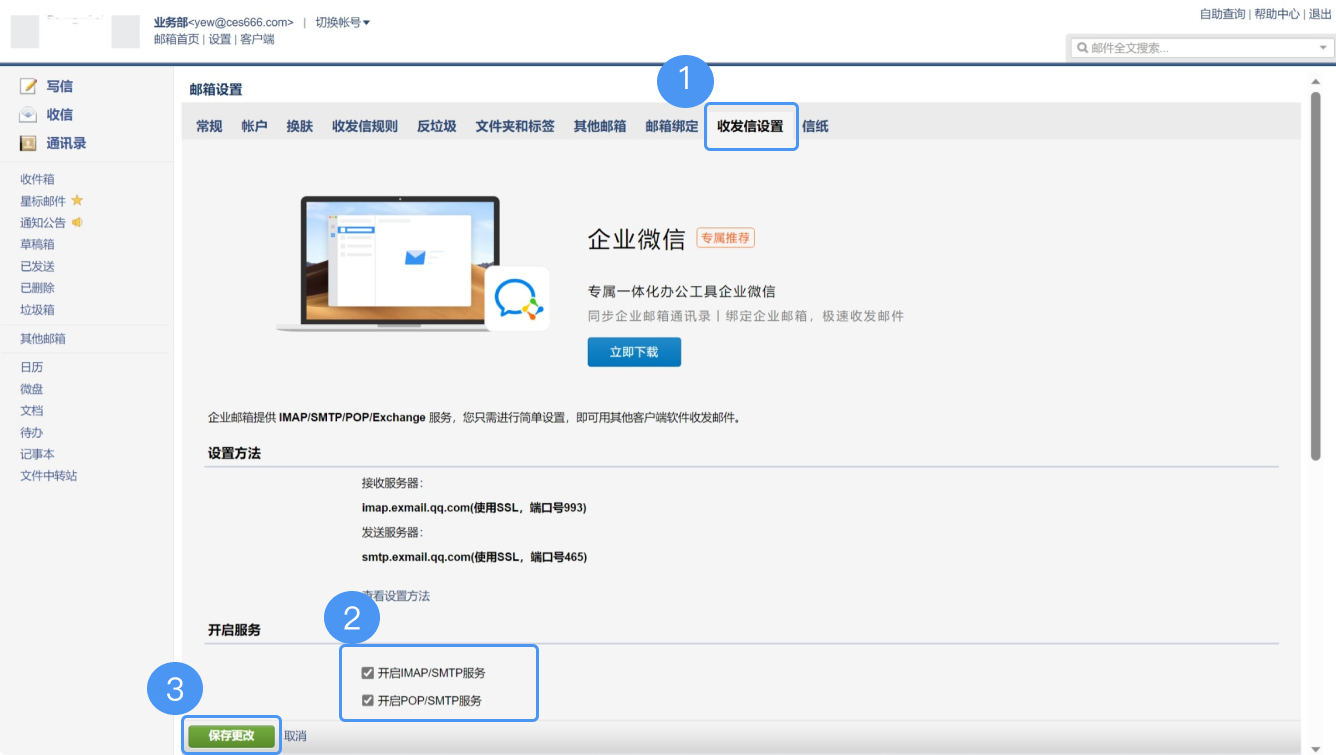Click the smtp.exmail.qq.com server text
1336x755 pixels.
coord(474,557)
